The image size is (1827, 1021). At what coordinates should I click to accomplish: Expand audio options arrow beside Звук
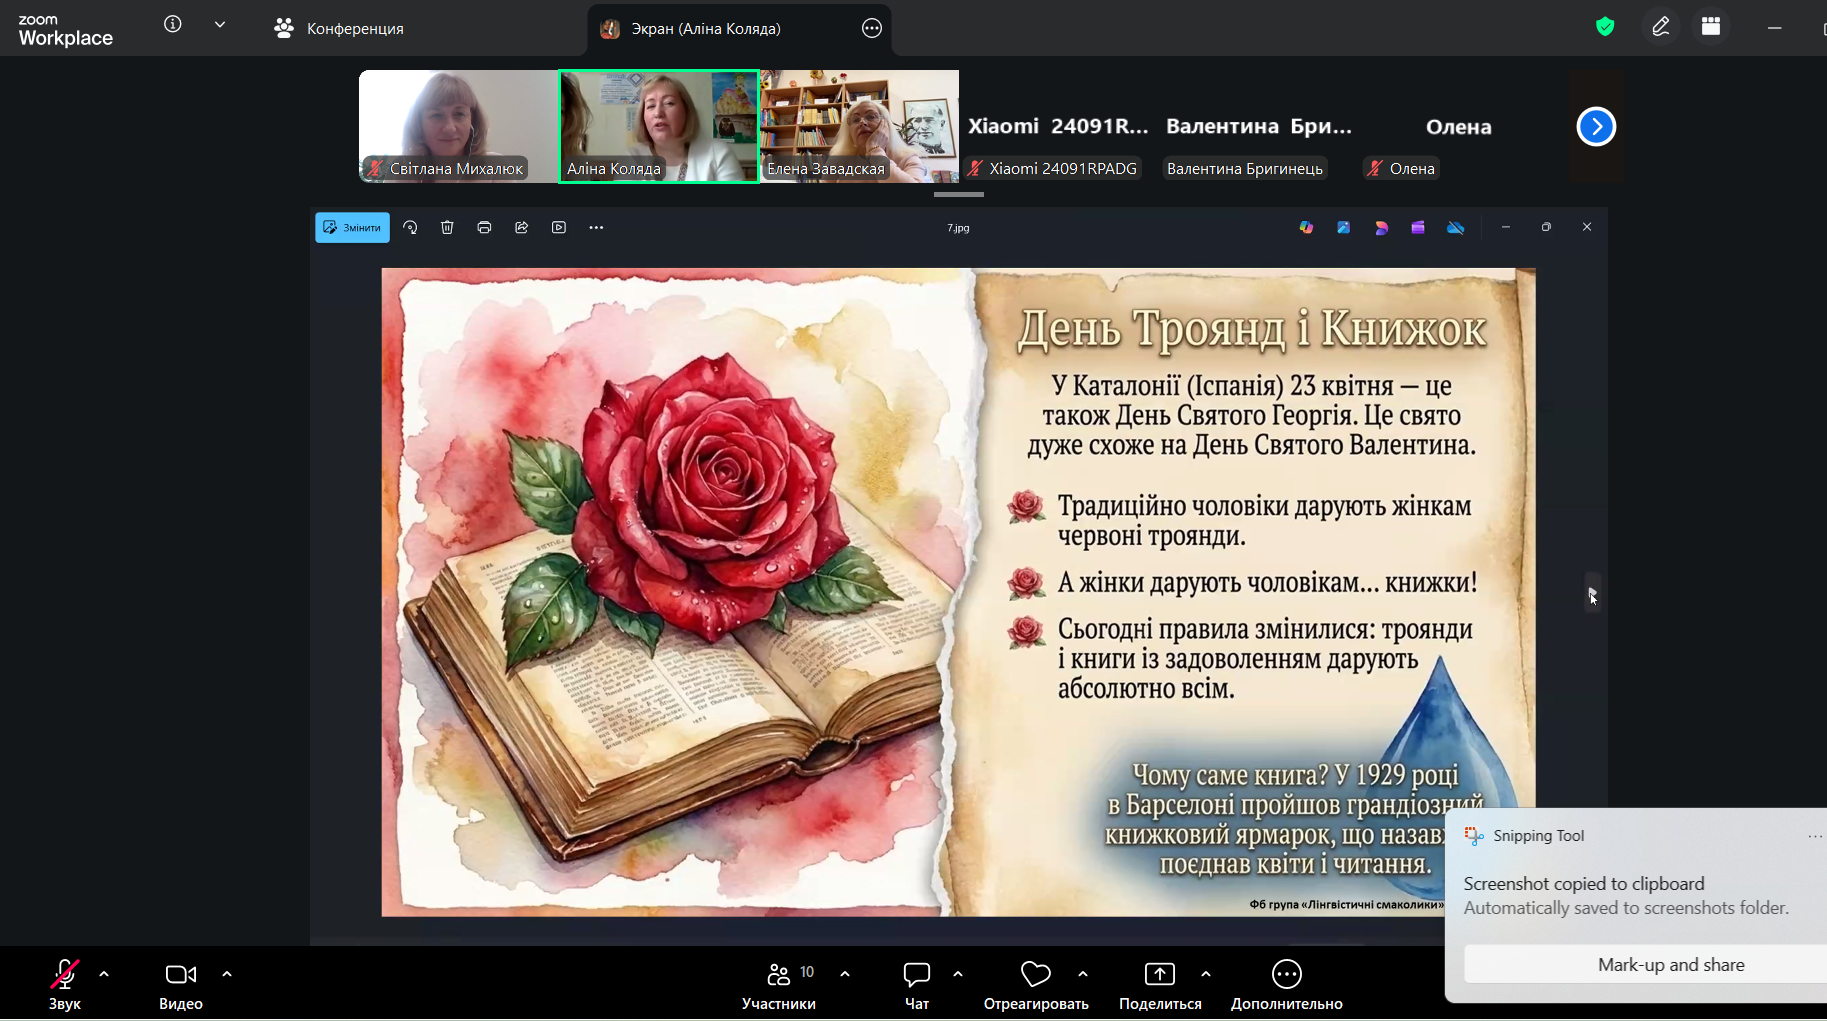[x=104, y=973]
